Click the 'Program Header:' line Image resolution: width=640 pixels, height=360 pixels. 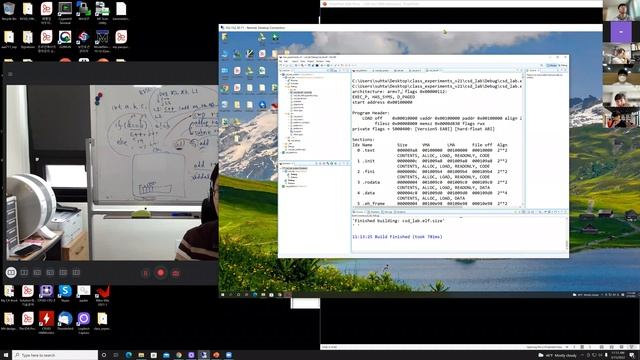371,113
